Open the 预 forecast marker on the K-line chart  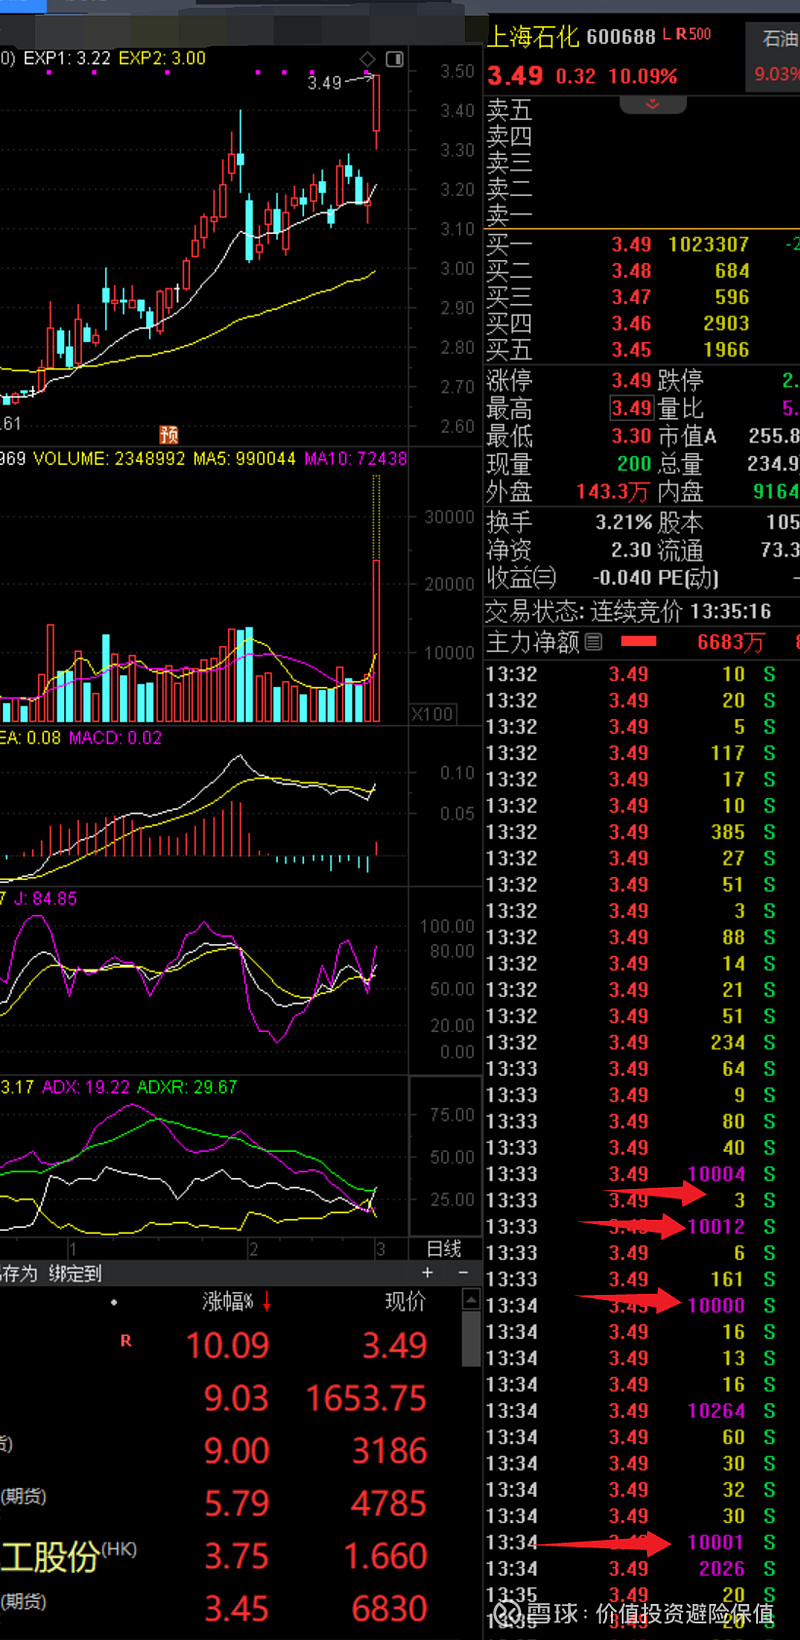[169, 434]
